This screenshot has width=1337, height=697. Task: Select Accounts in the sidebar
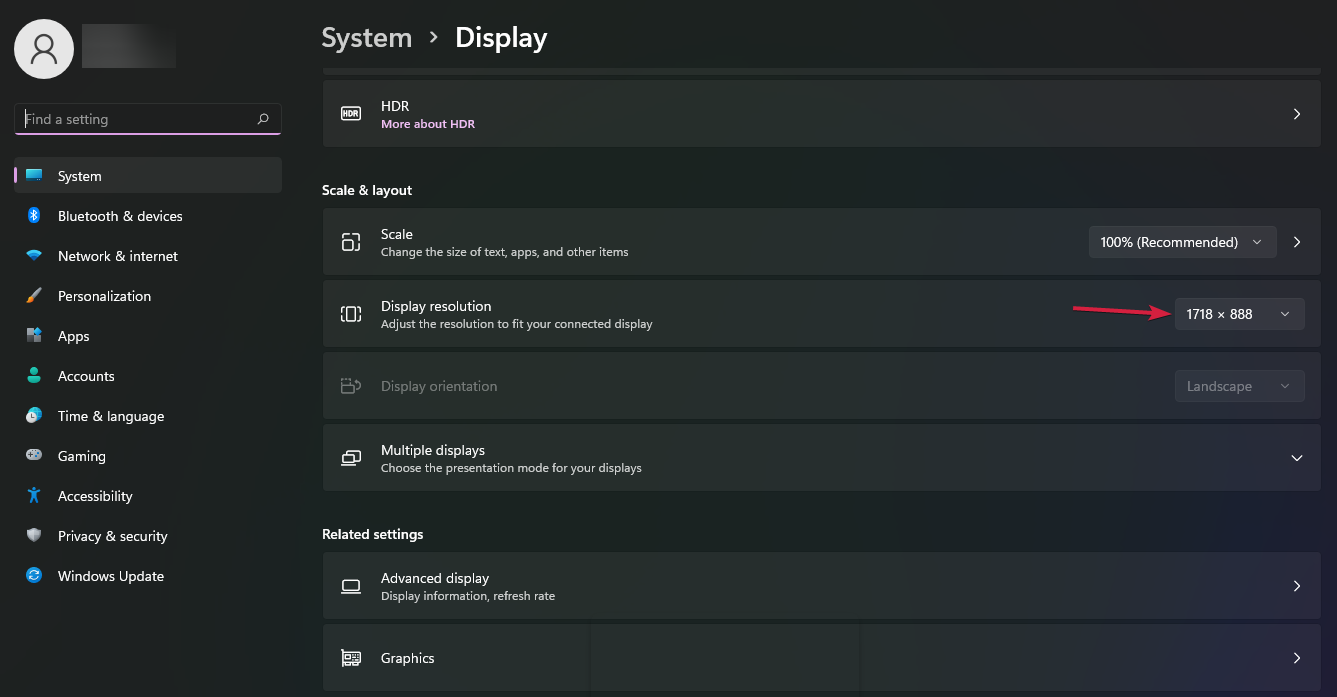[x=86, y=376]
